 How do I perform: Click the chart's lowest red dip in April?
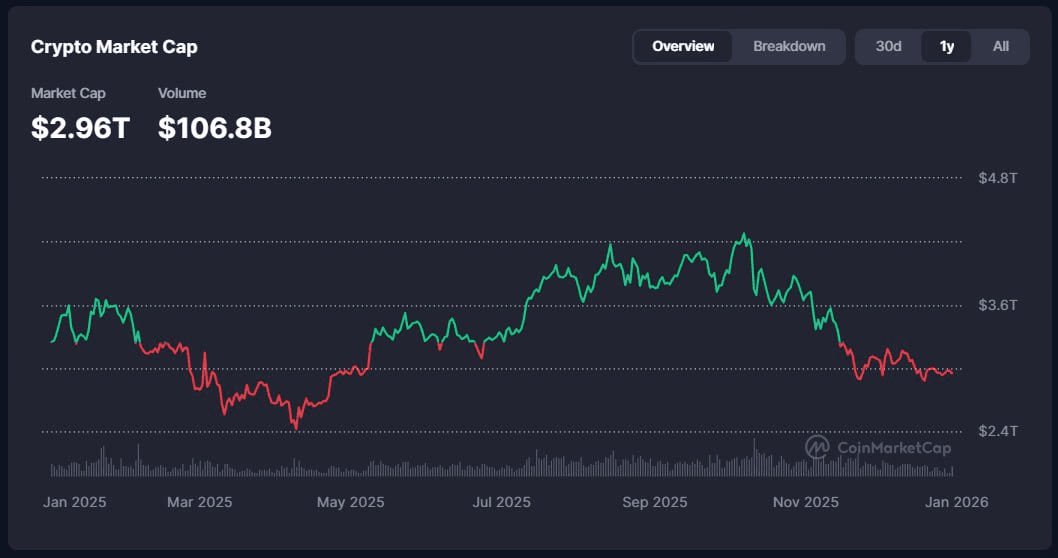(295, 428)
